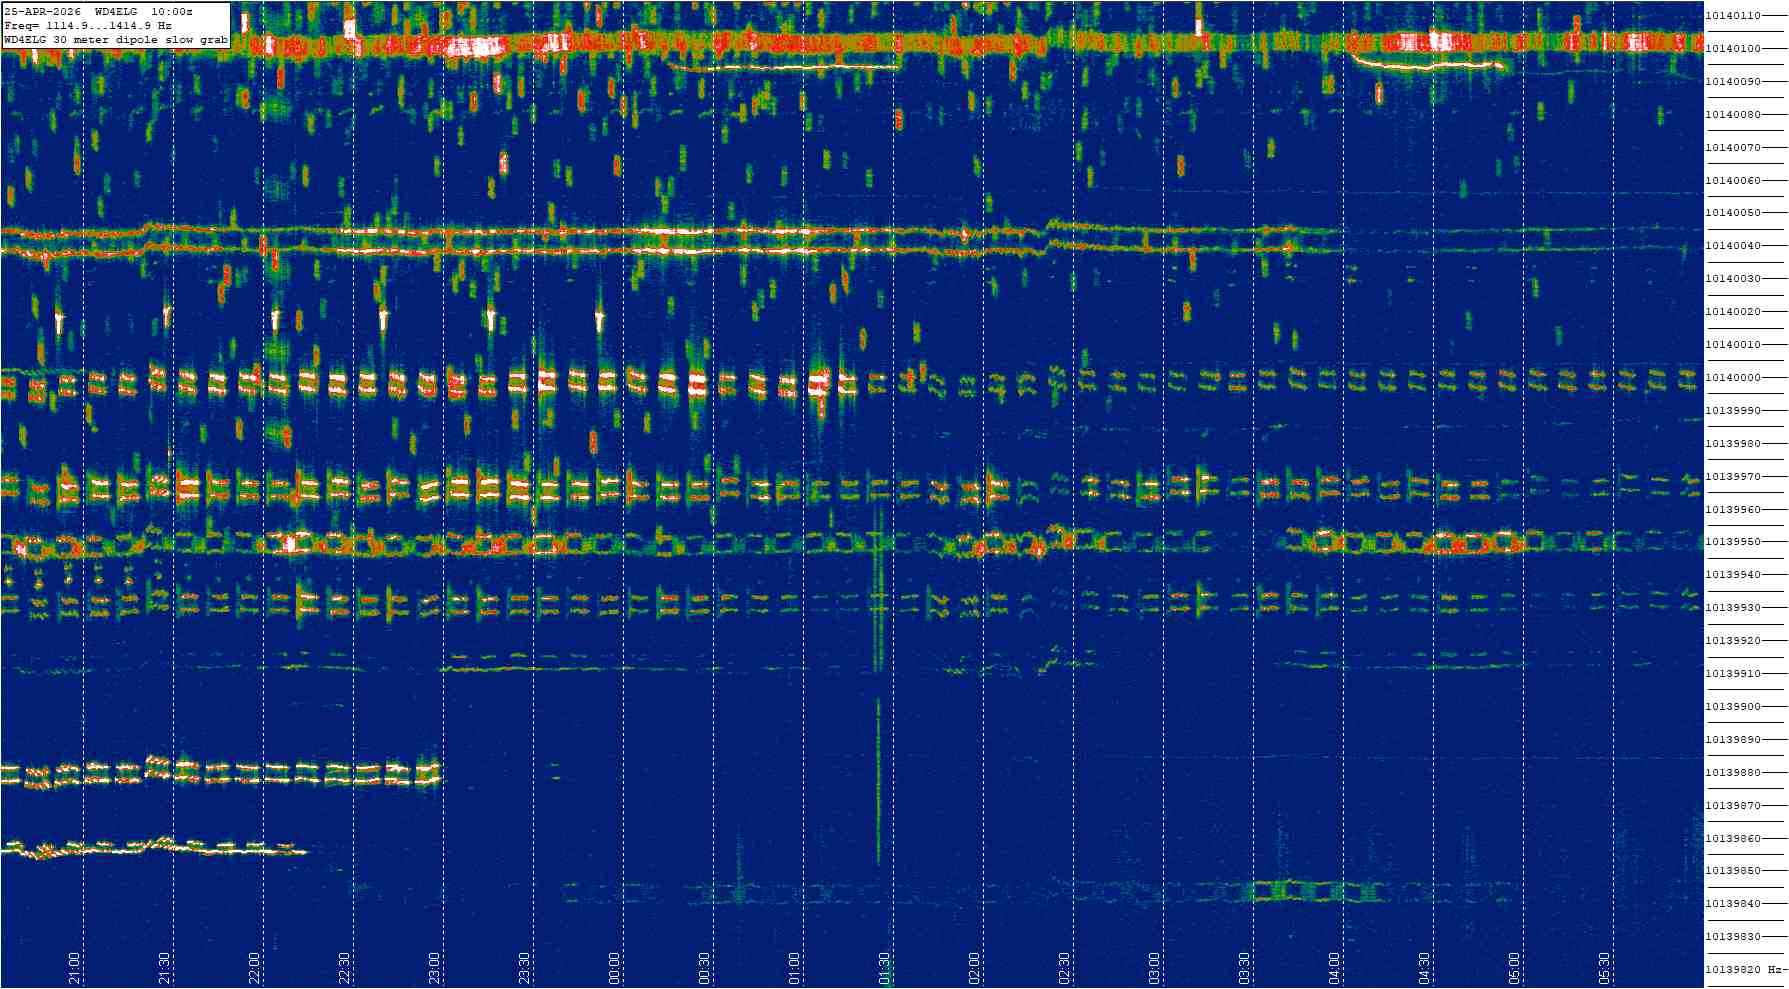Select the 04:30 time marker
Image resolution: width=1789 pixels, height=989 pixels.
coord(1425,968)
